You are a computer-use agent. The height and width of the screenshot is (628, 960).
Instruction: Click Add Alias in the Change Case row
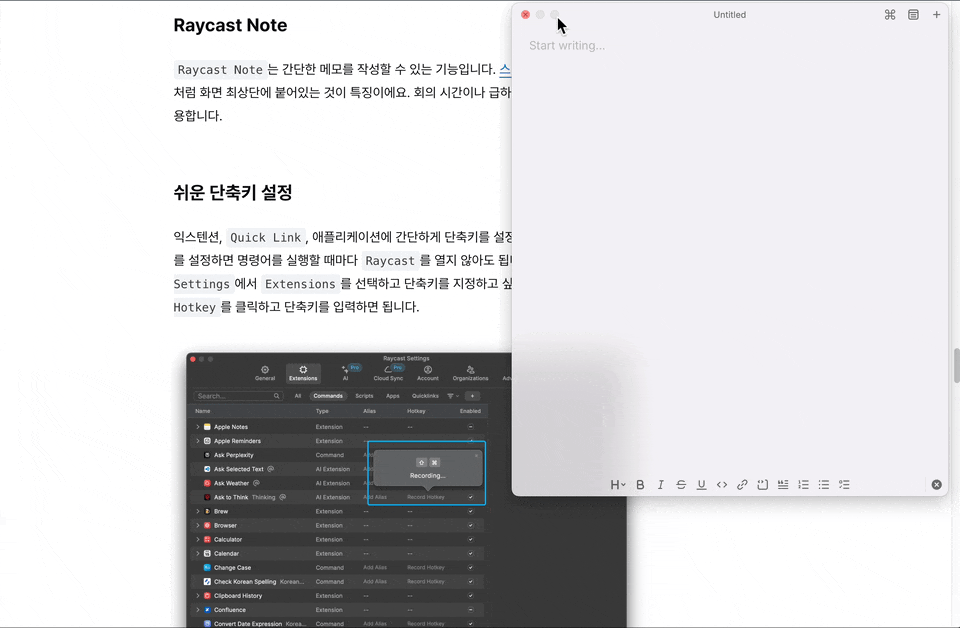click(x=375, y=567)
